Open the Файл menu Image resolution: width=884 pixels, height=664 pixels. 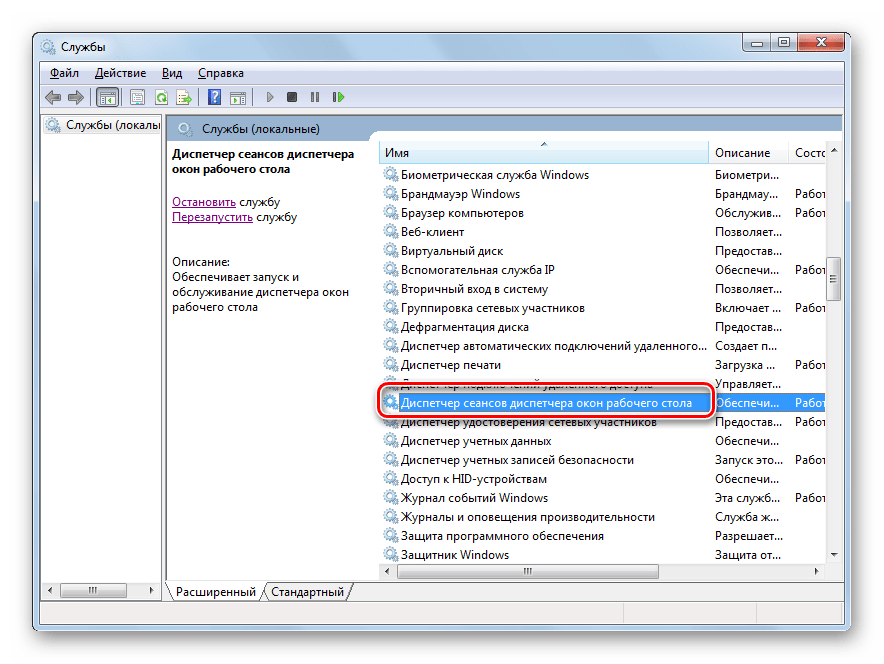pos(64,73)
